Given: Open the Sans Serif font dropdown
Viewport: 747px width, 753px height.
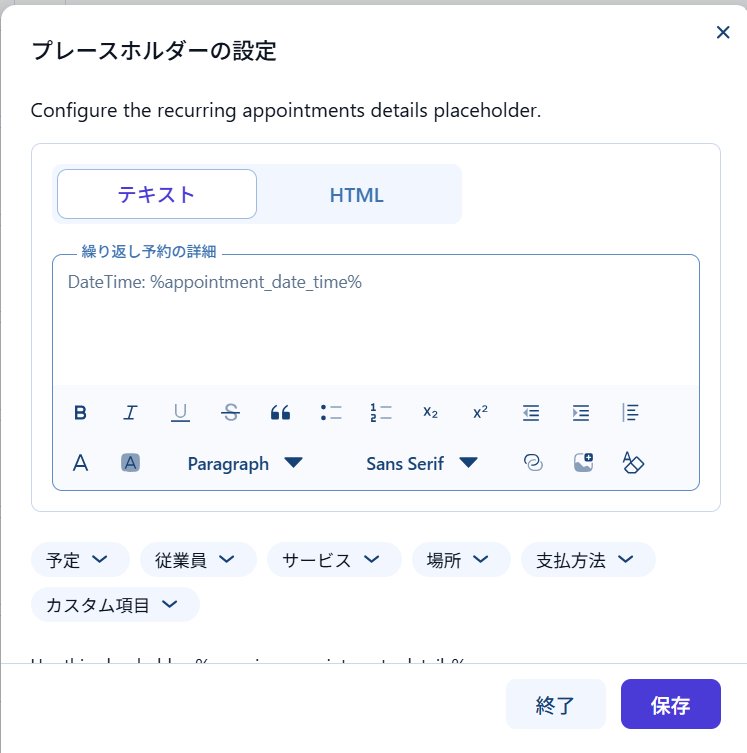Looking at the screenshot, I should click(x=421, y=463).
